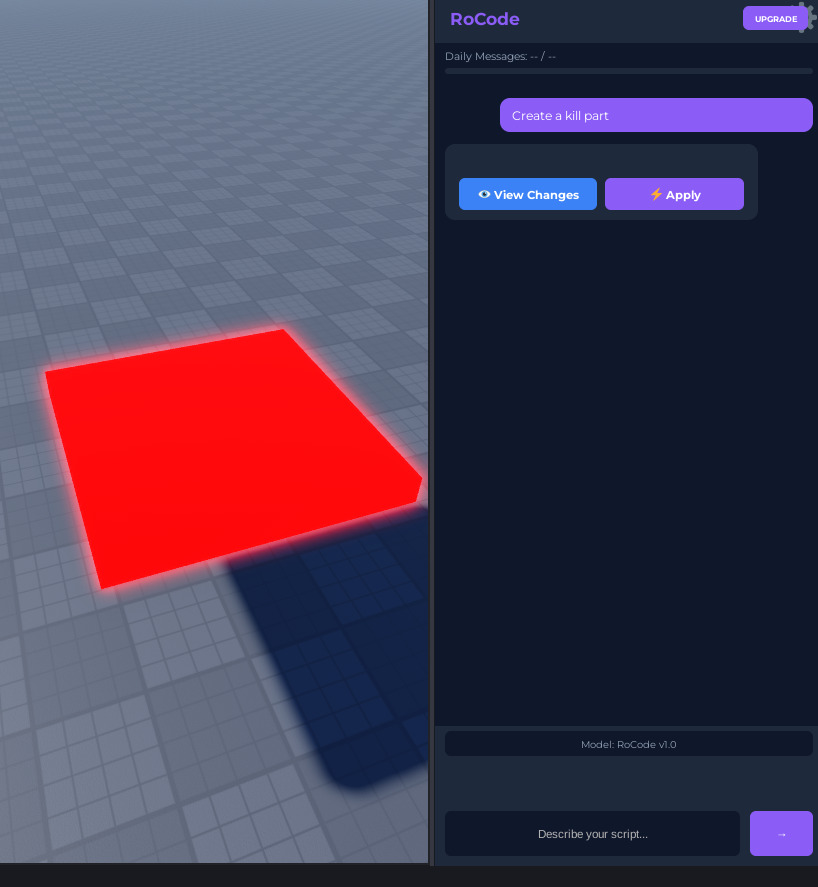Click the UPGRADE button
This screenshot has width=818, height=887.
click(x=776, y=19)
